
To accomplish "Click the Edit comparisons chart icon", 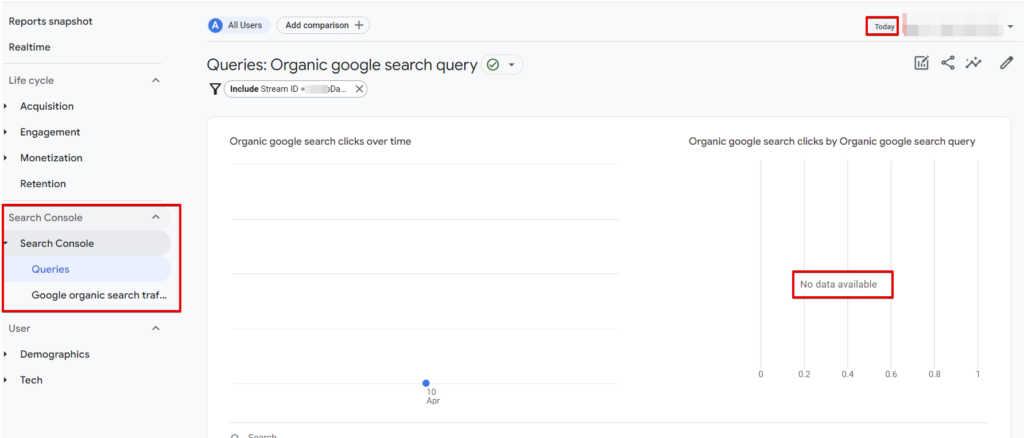I will pos(921,63).
